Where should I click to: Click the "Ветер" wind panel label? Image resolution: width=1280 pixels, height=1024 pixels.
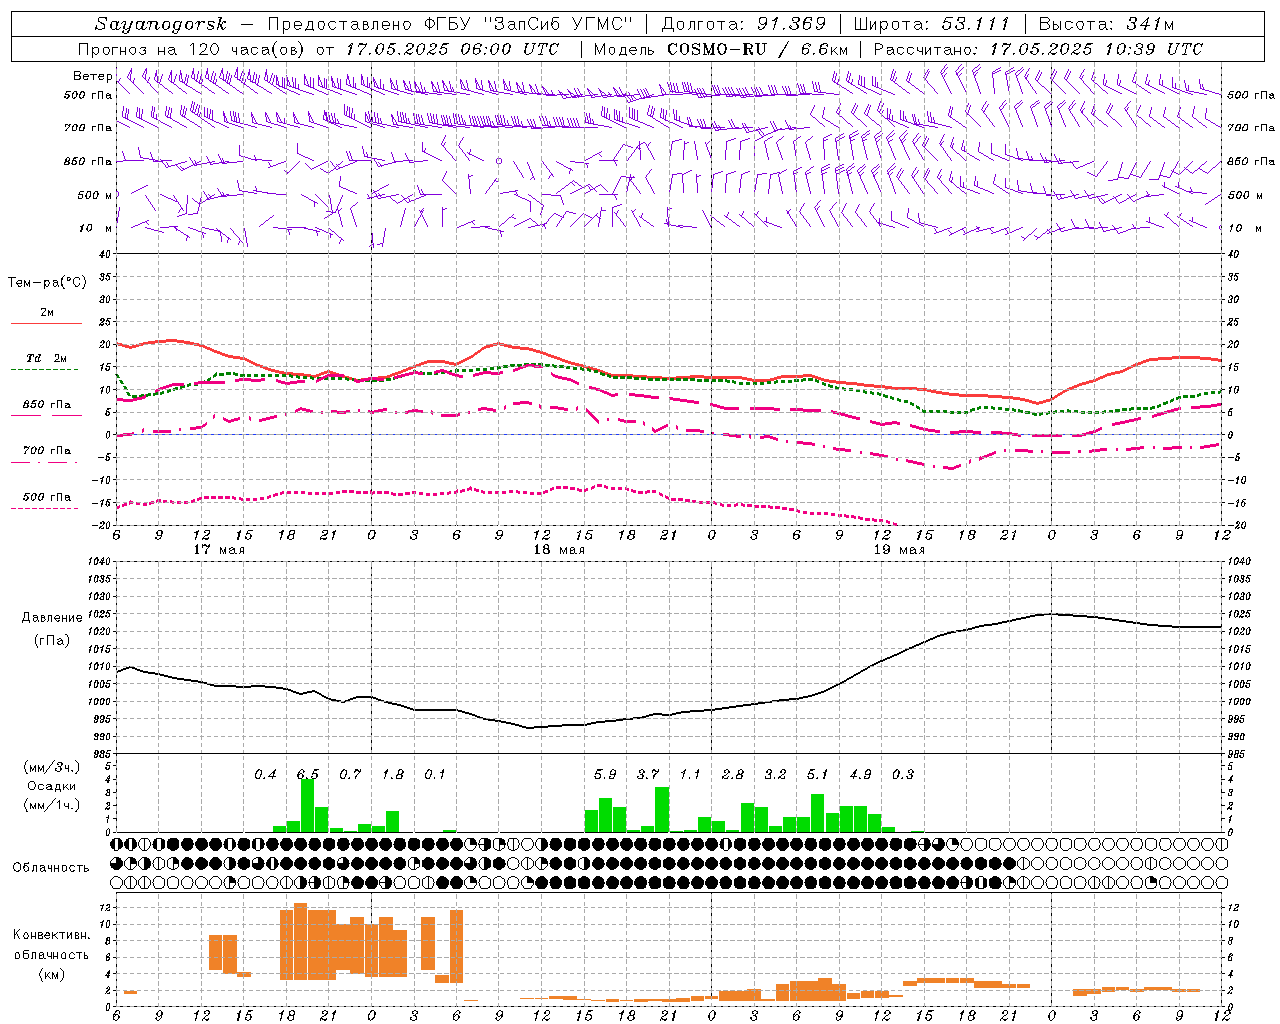coord(92,76)
